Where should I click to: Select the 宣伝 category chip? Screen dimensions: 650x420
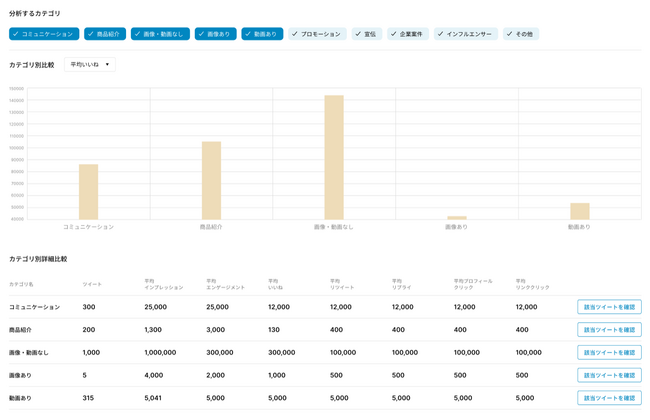tap(367, 34)
